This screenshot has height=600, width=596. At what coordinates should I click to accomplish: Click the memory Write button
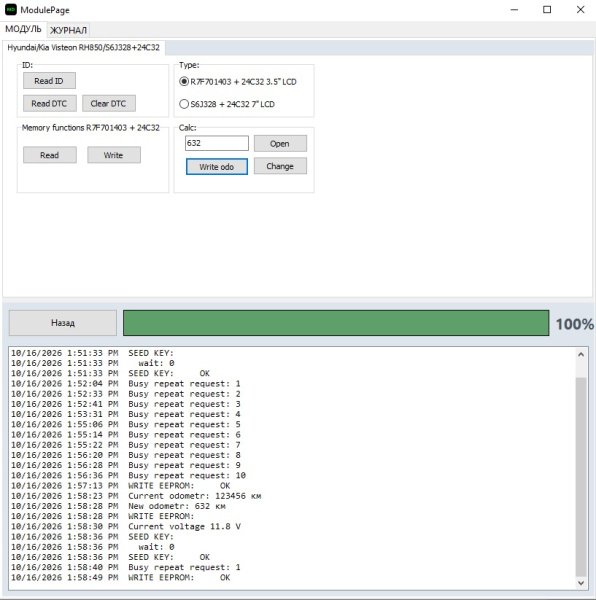click(114, 155)
